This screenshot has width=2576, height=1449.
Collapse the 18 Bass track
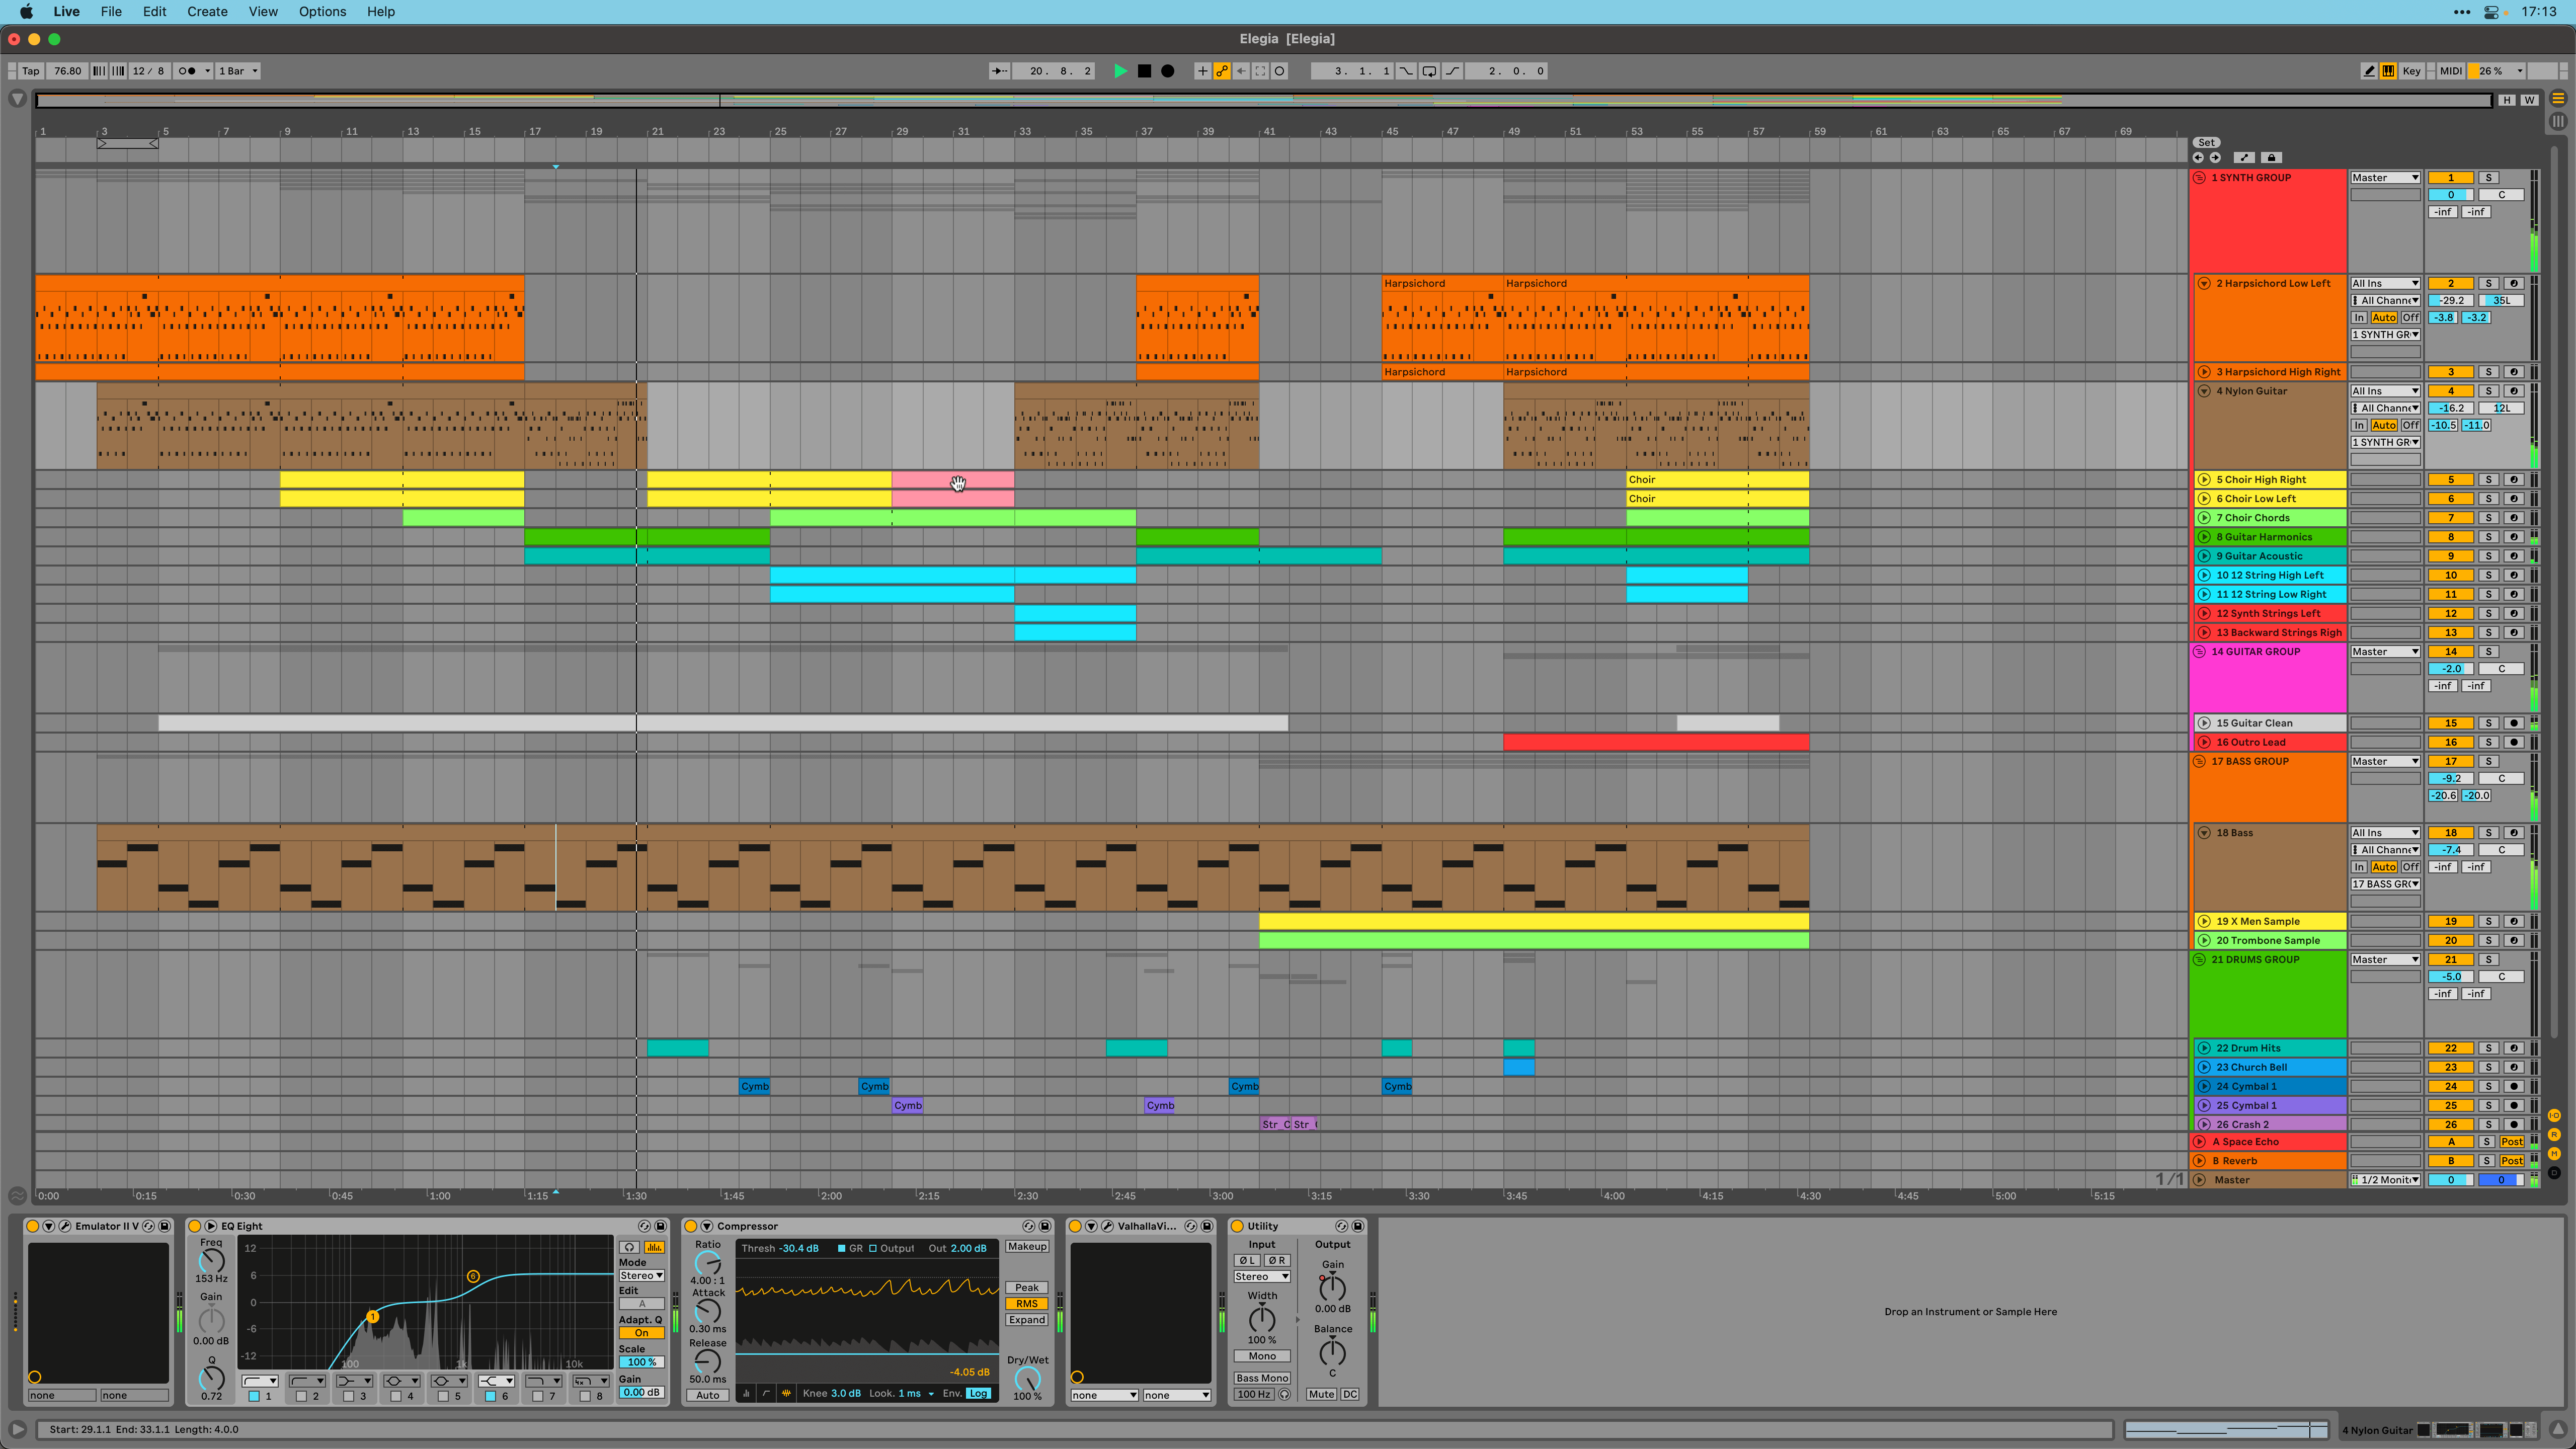(x=2204, y=832)
